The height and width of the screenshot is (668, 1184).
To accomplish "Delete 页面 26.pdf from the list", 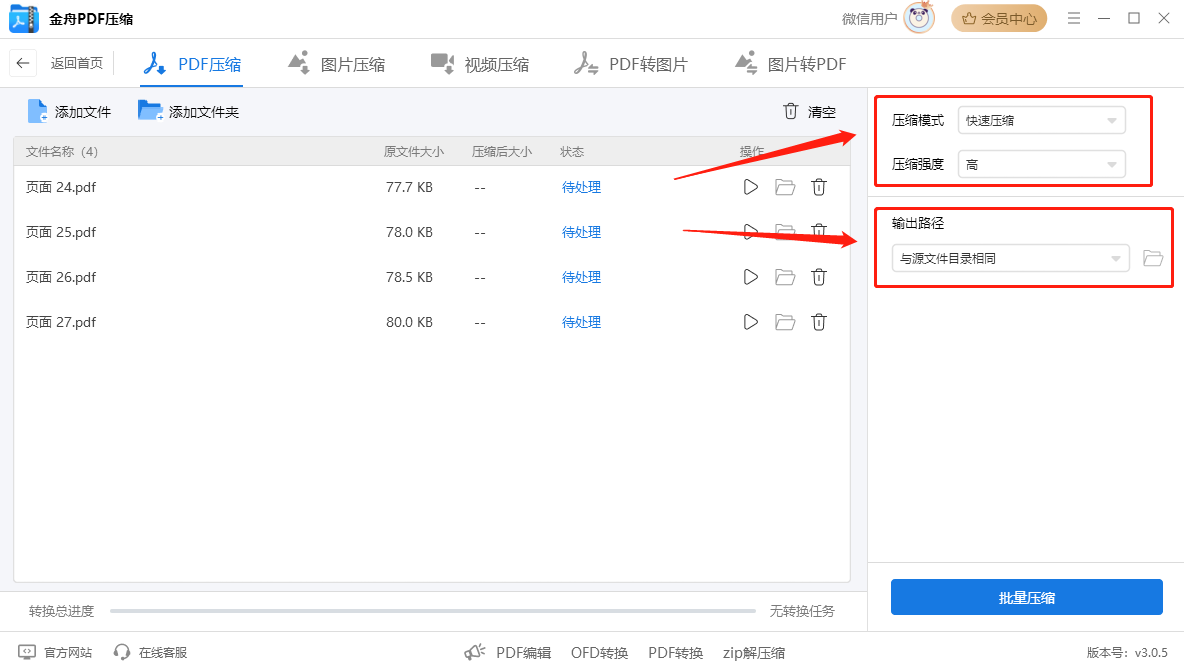I will 819,277.
